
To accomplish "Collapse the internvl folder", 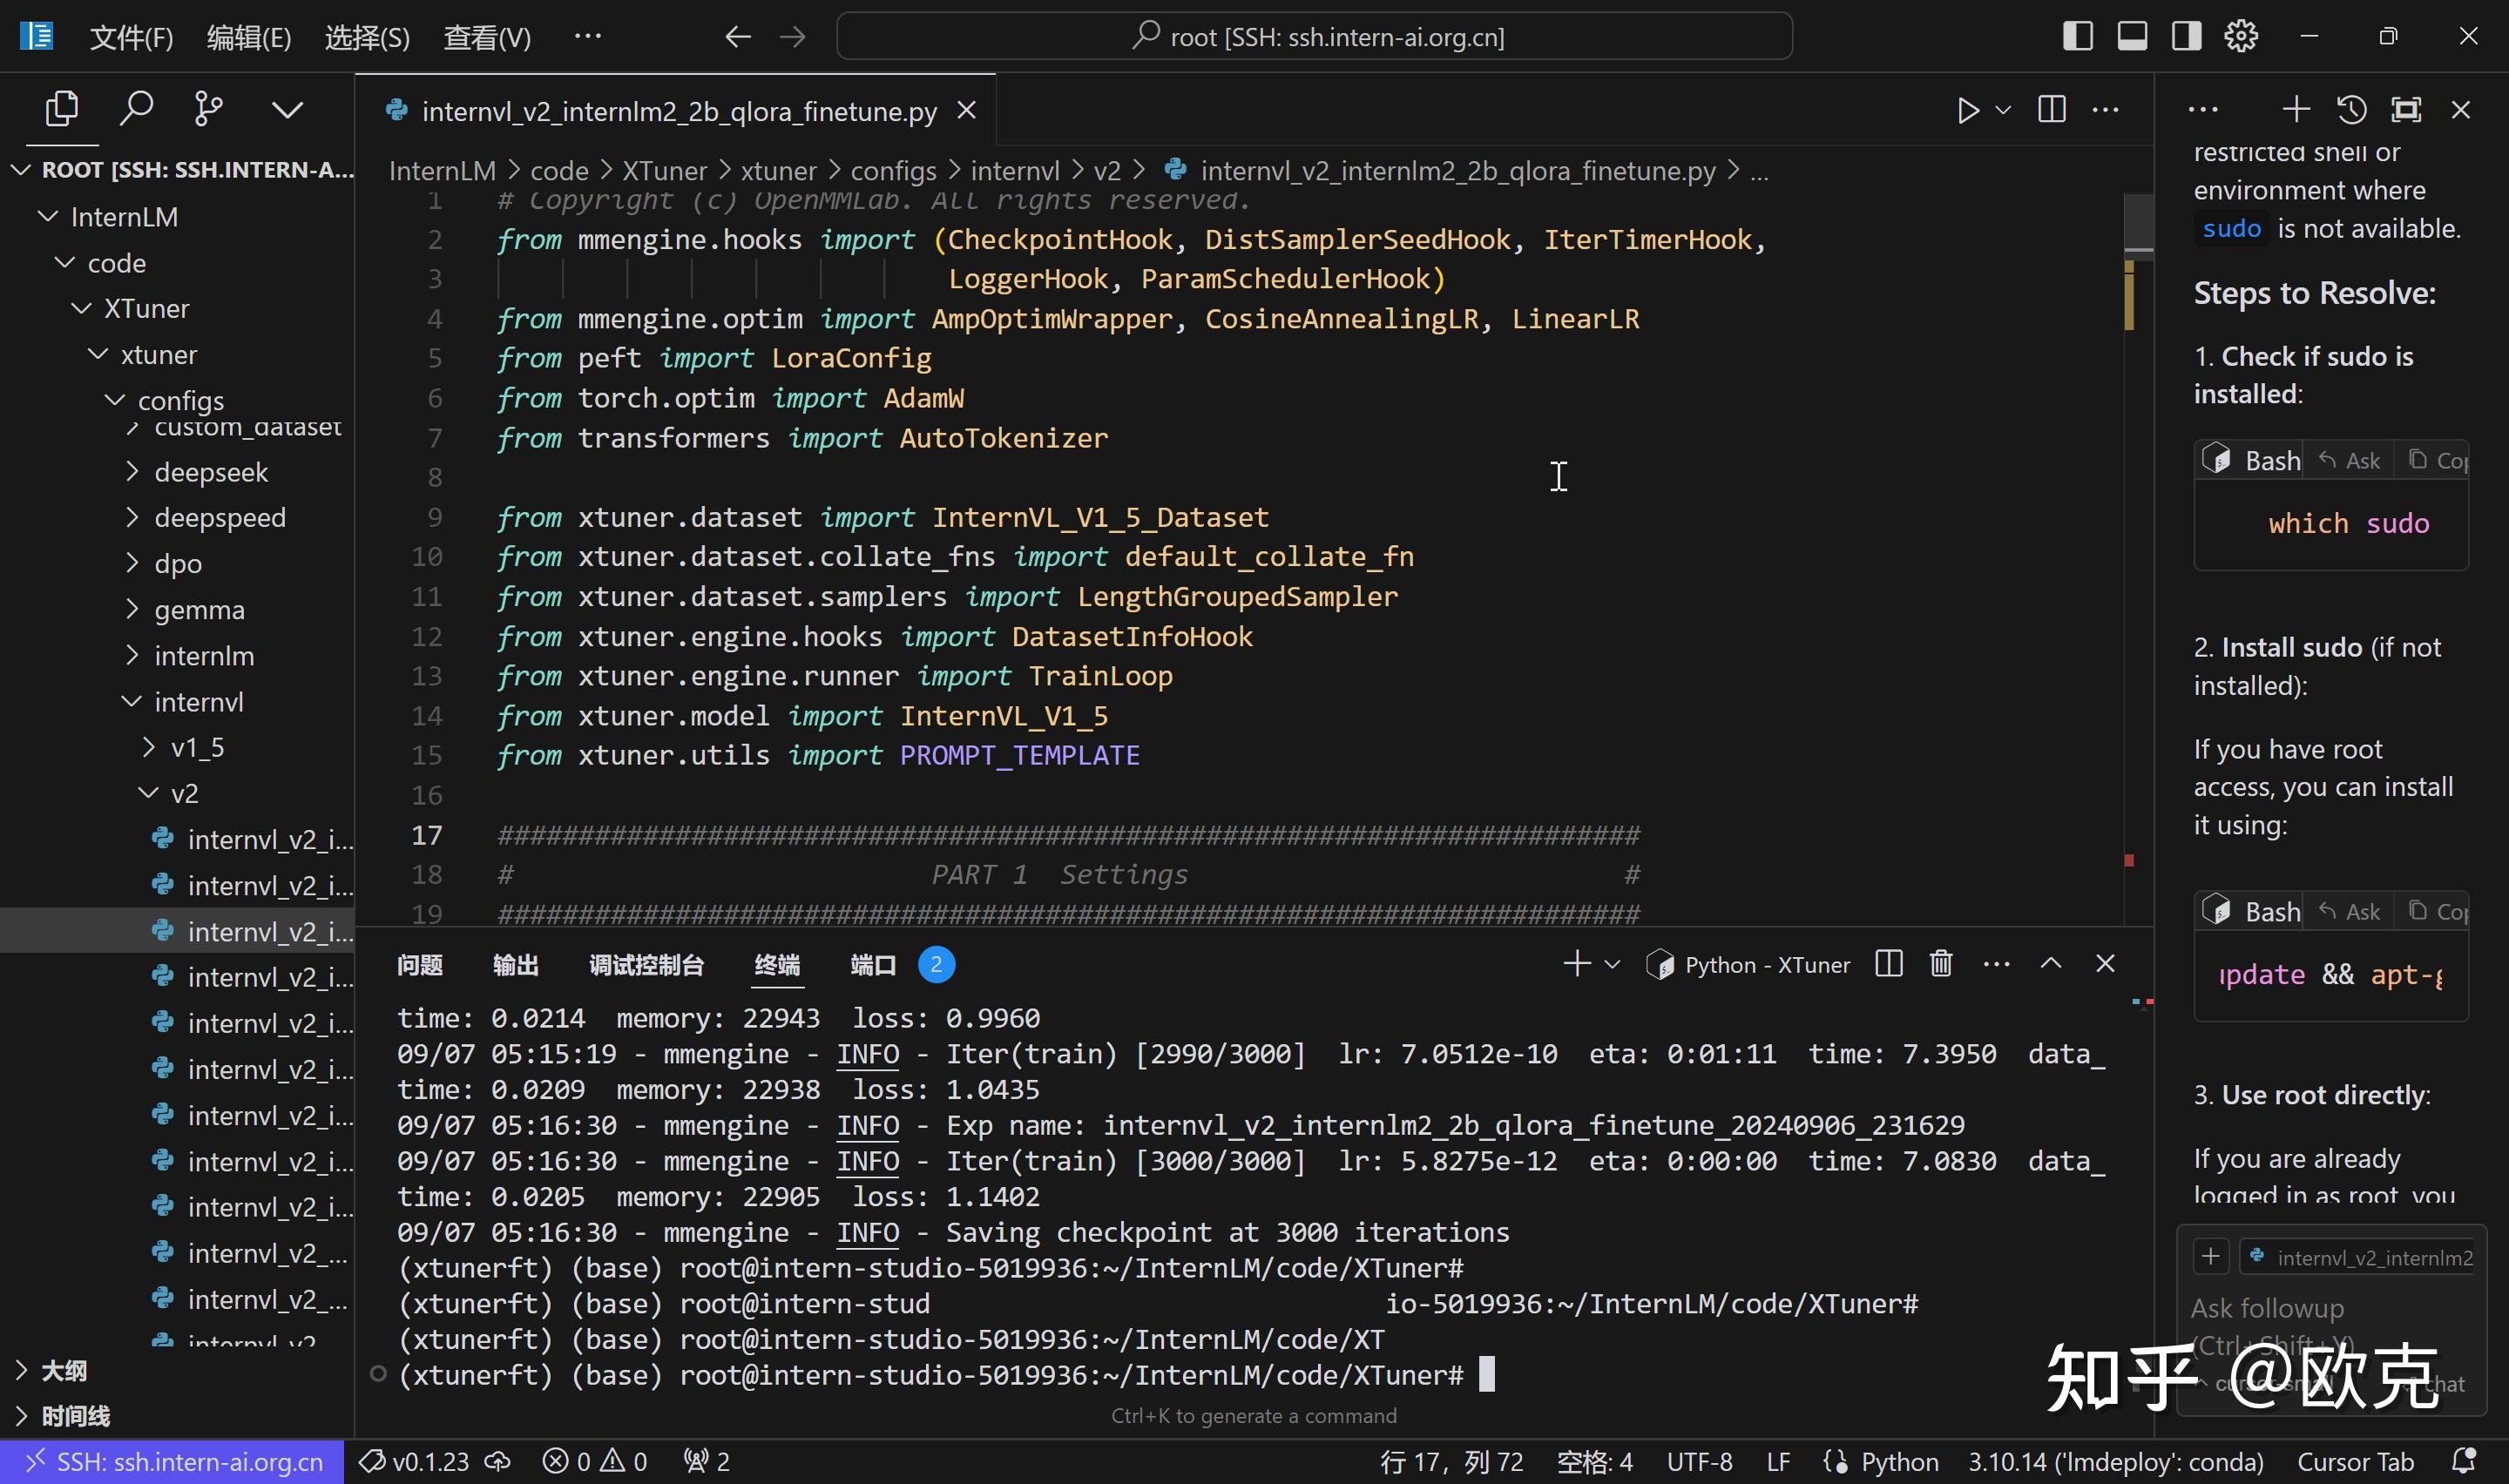I will [x=198, y=702].
